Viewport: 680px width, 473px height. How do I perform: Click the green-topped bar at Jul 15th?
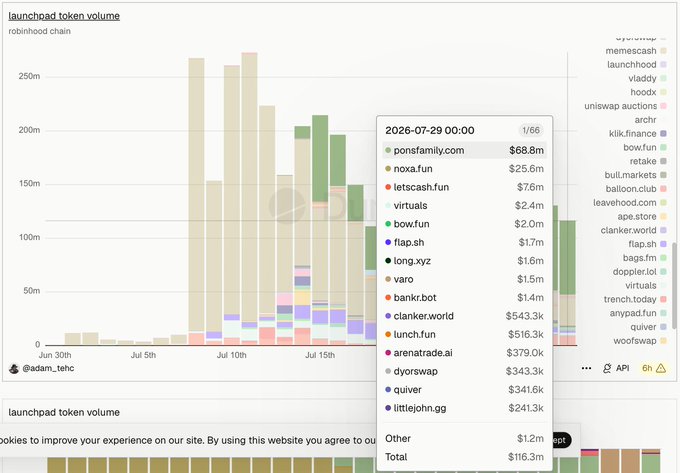(x=320, y=230)
